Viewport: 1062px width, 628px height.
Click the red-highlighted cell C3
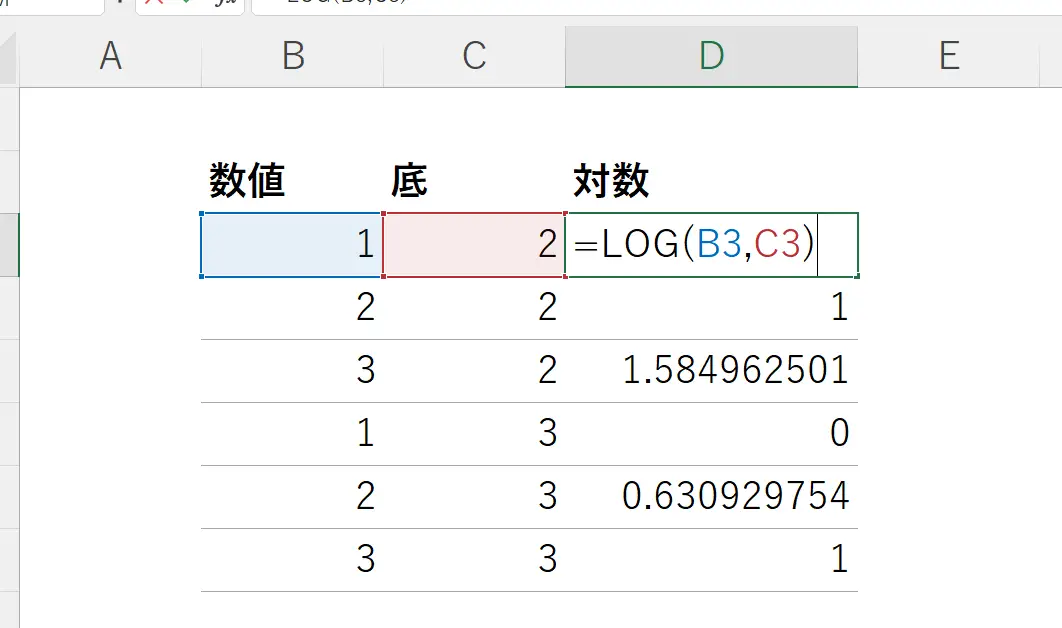[474, 245]
